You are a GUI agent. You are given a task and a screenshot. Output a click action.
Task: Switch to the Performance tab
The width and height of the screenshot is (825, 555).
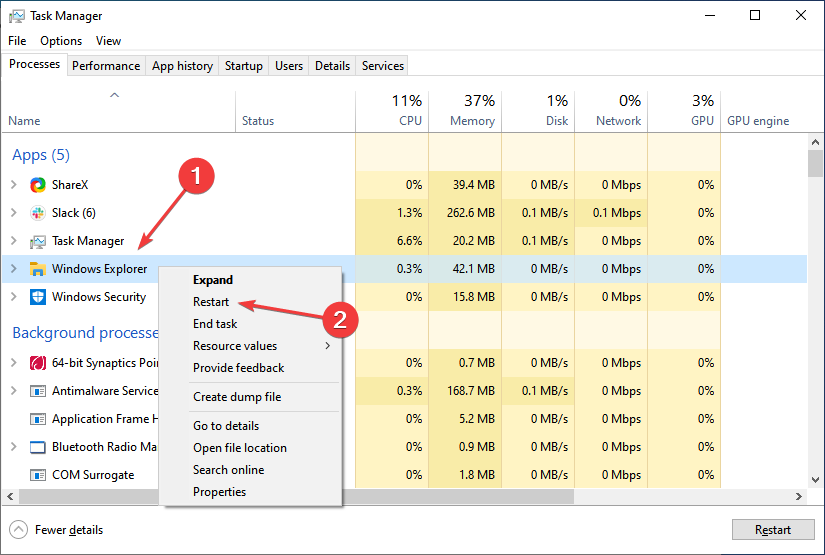(106, 66)
